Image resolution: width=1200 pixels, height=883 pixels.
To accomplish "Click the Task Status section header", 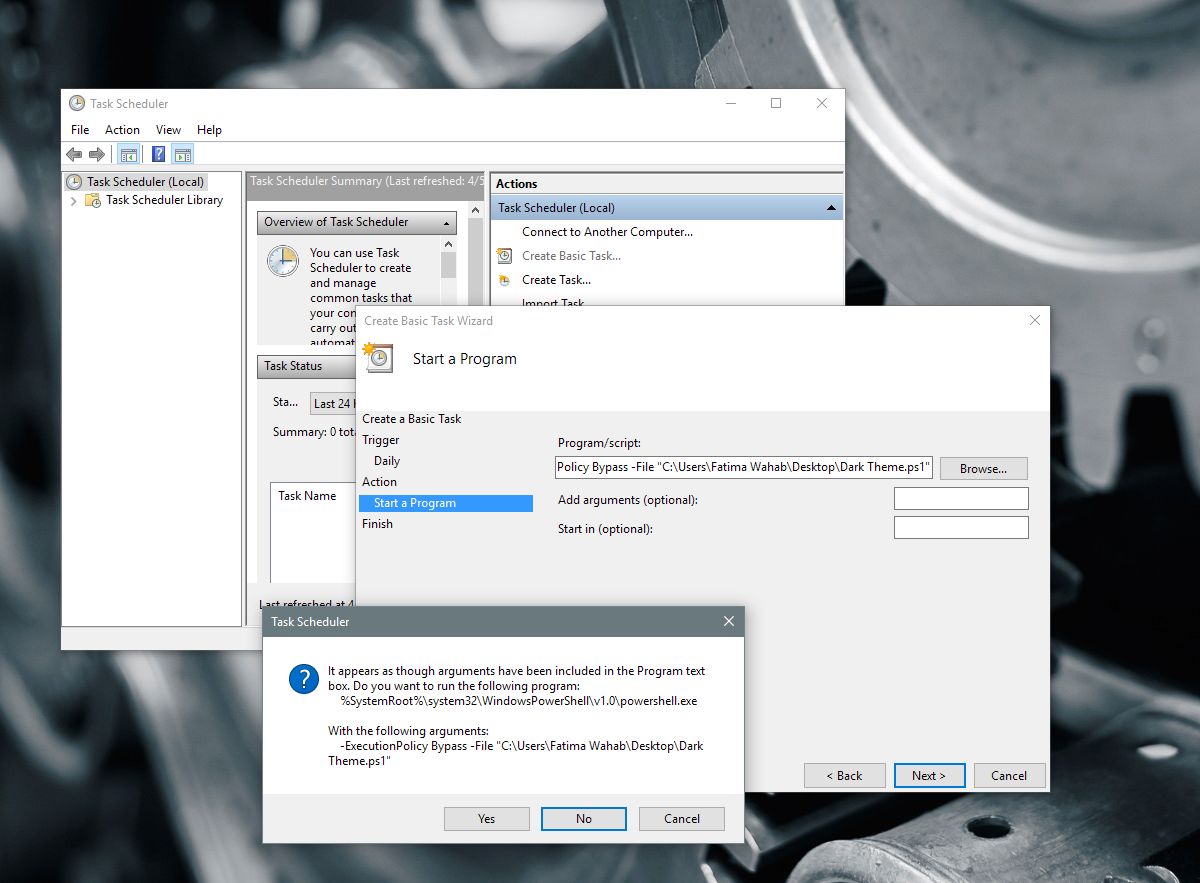I will pos(305,366).
